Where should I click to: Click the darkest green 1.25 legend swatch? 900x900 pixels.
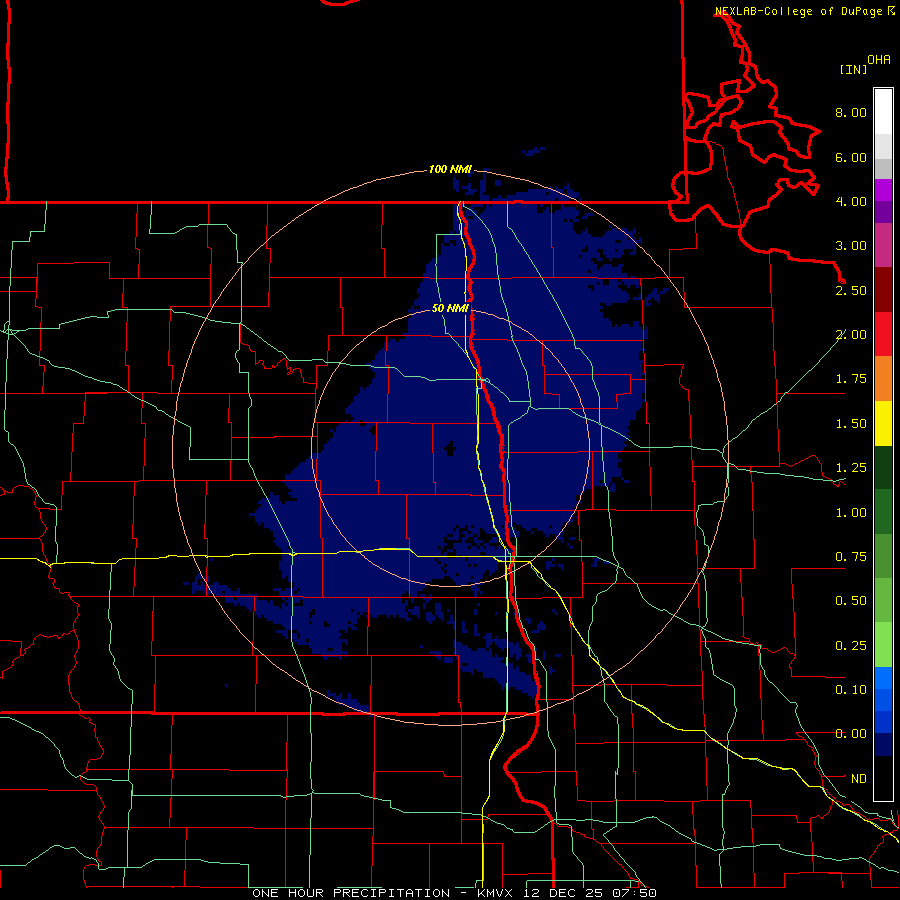click(883, 467)
